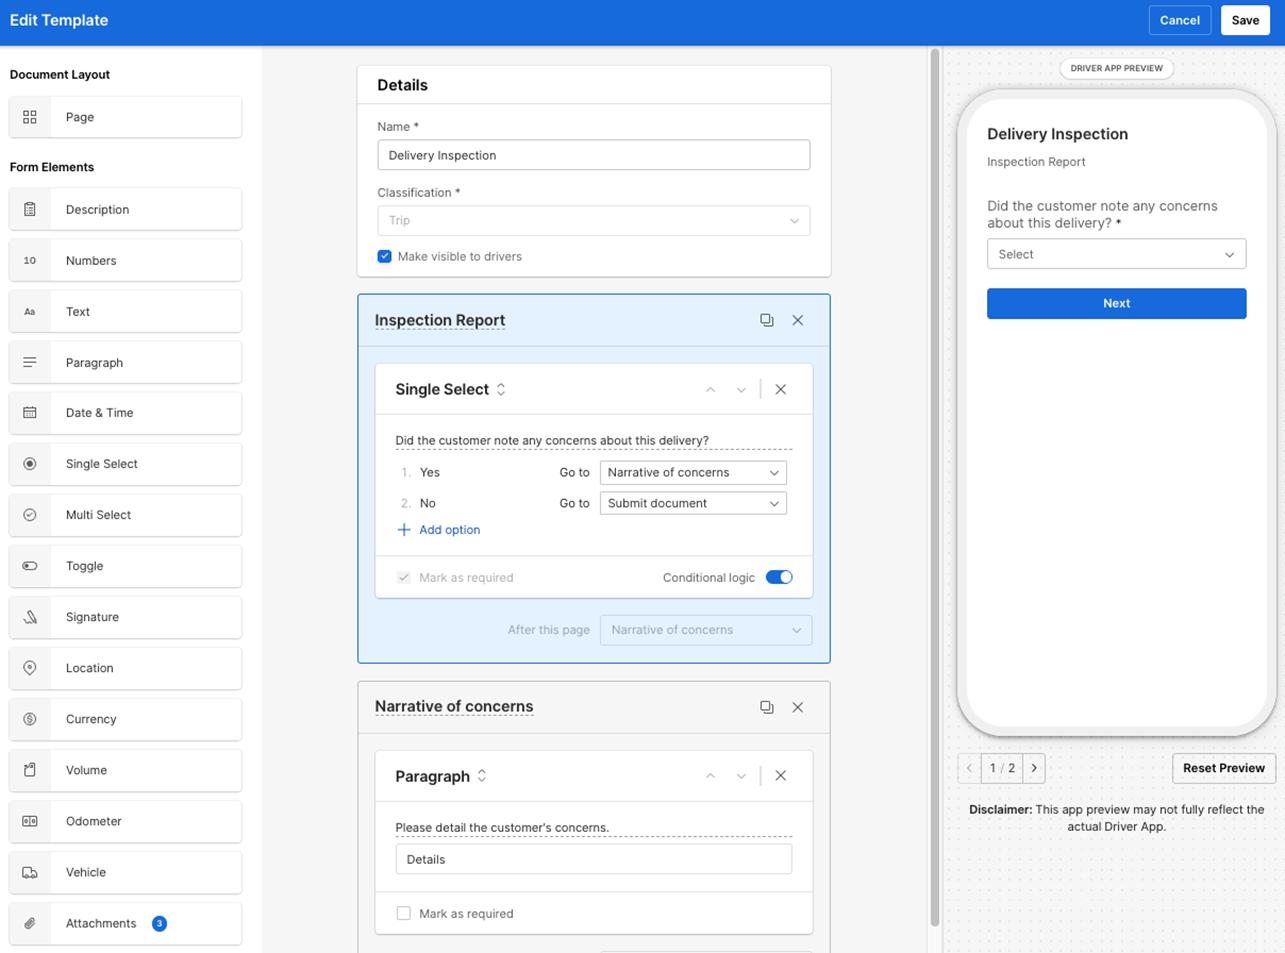
Task: Open Go to dropdown for Yes option
Action: point(693,473)
